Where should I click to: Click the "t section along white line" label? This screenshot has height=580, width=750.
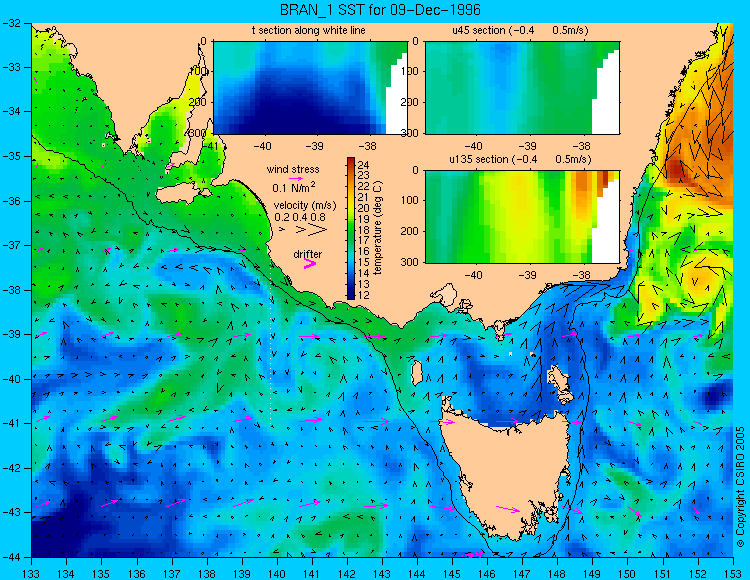coord(309,31)
